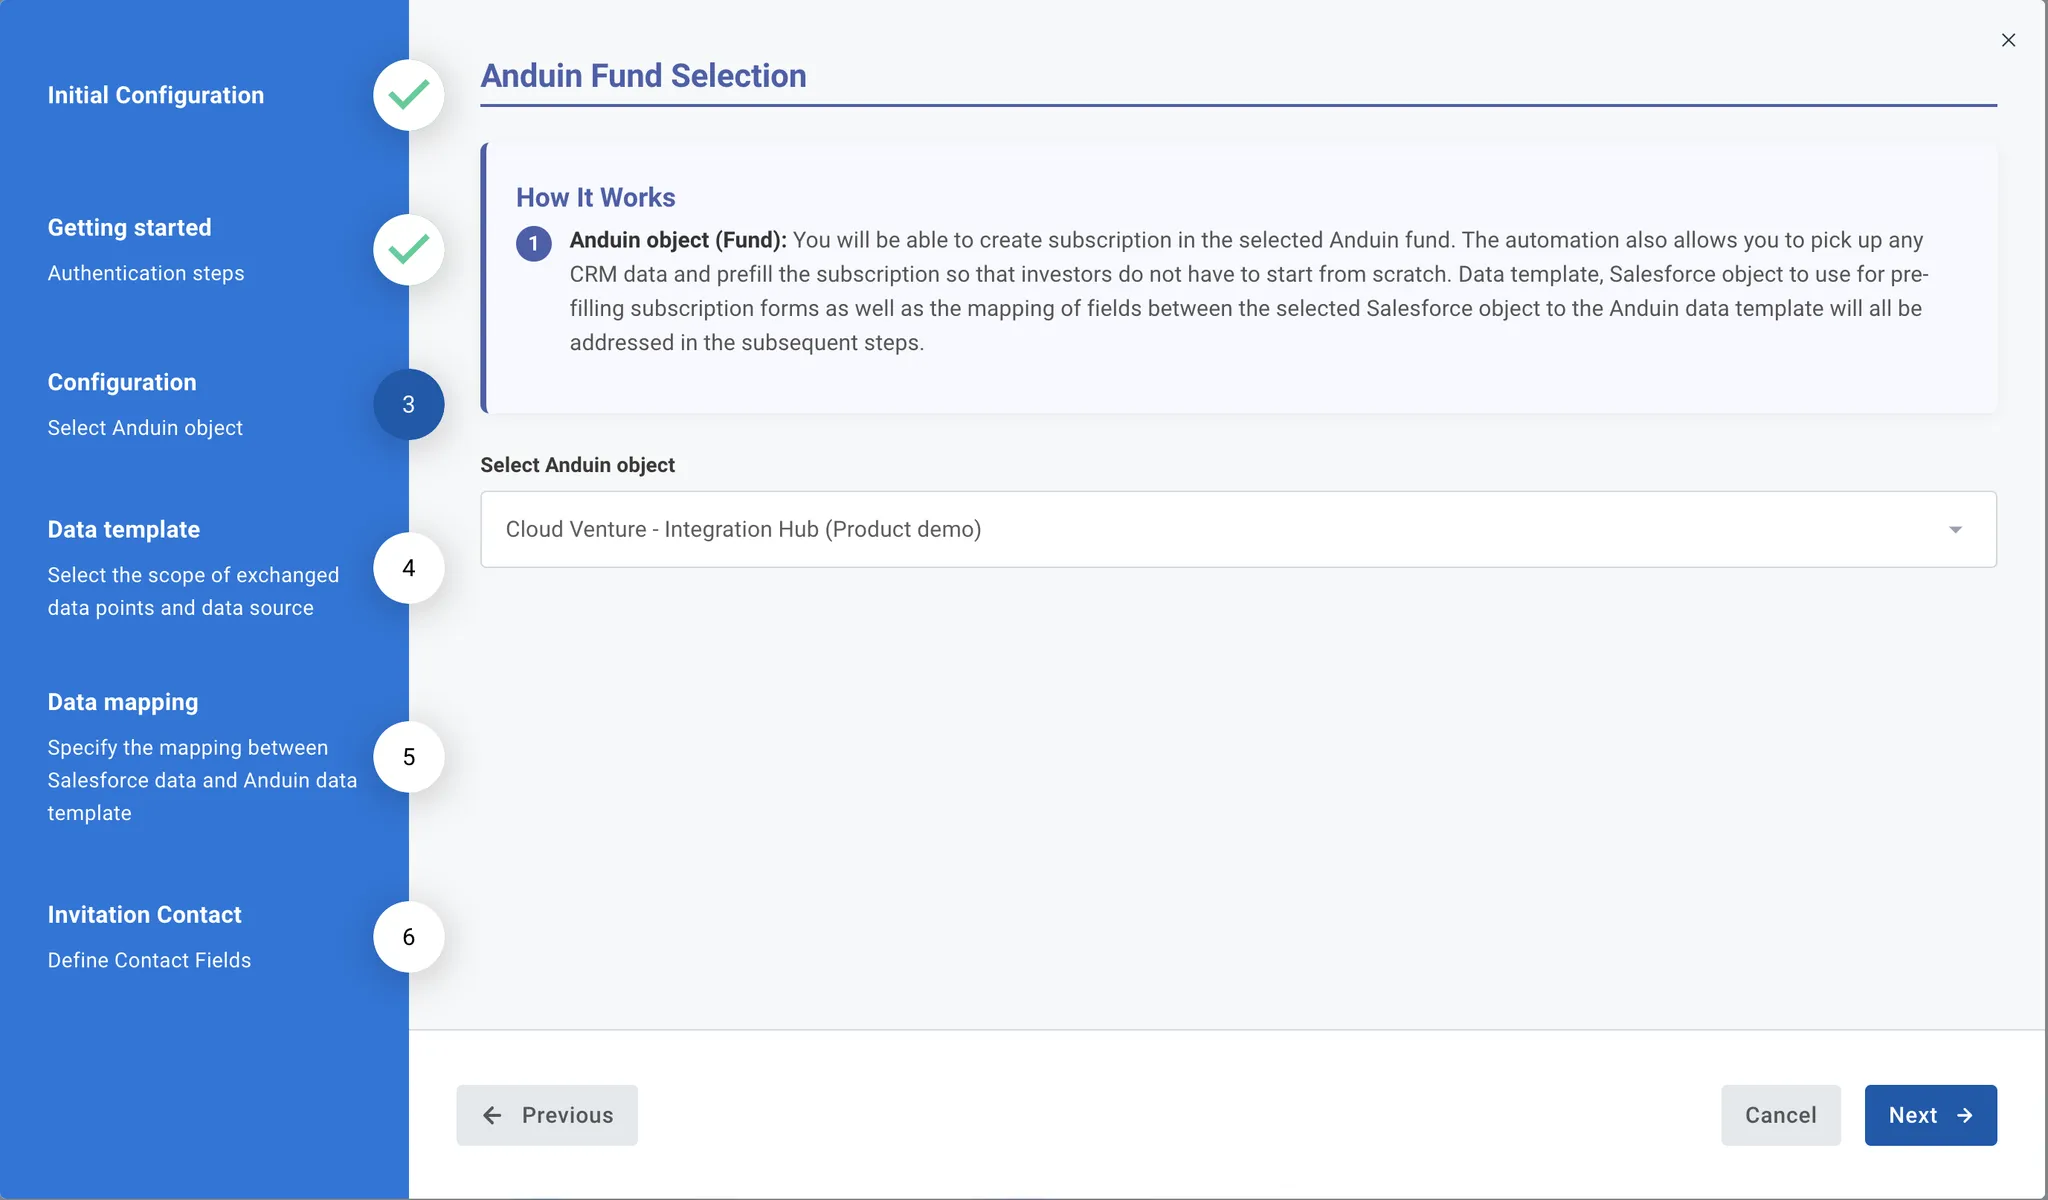Select the Initial Configuration step label
The image size is (2048, 1200).
coord(156,95)
